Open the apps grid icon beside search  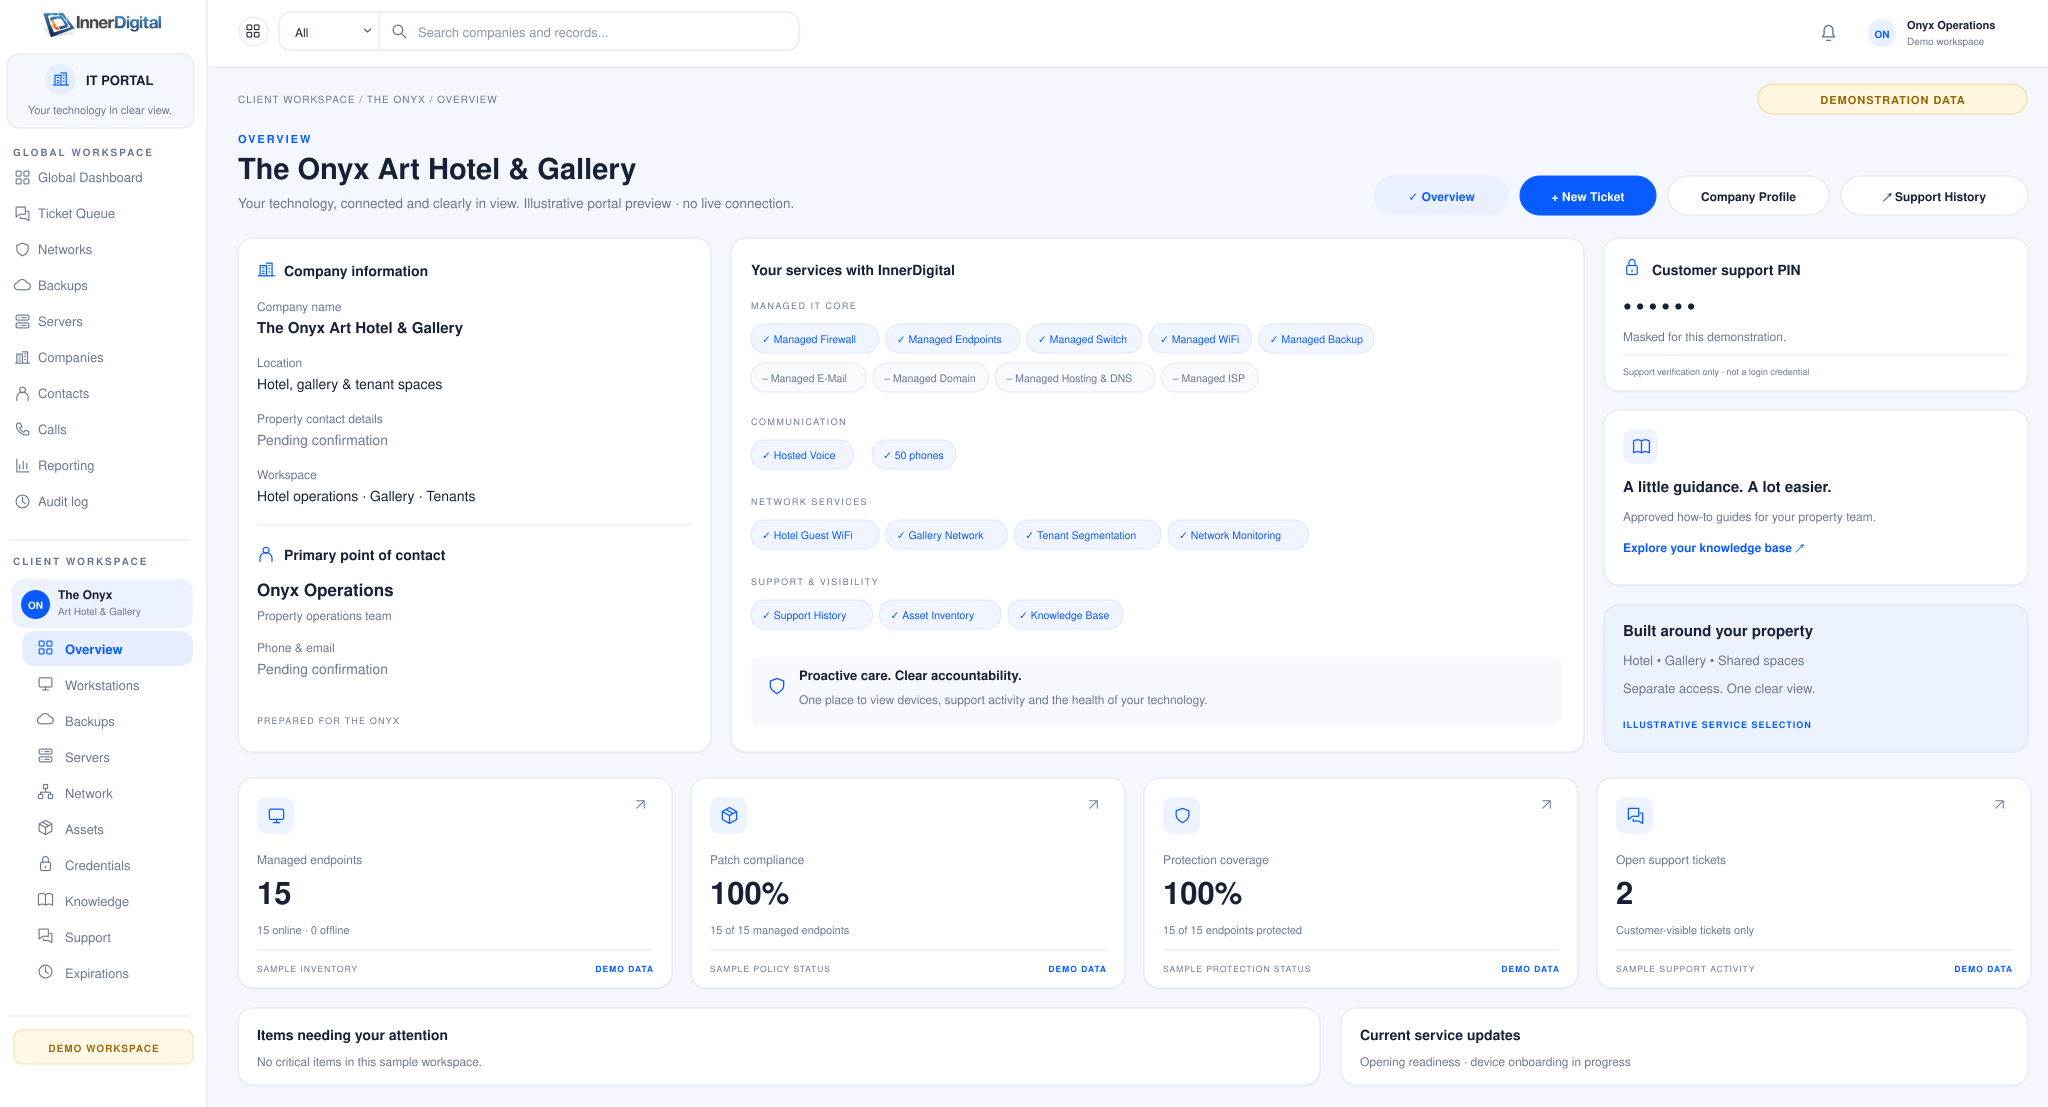[253, 32]
